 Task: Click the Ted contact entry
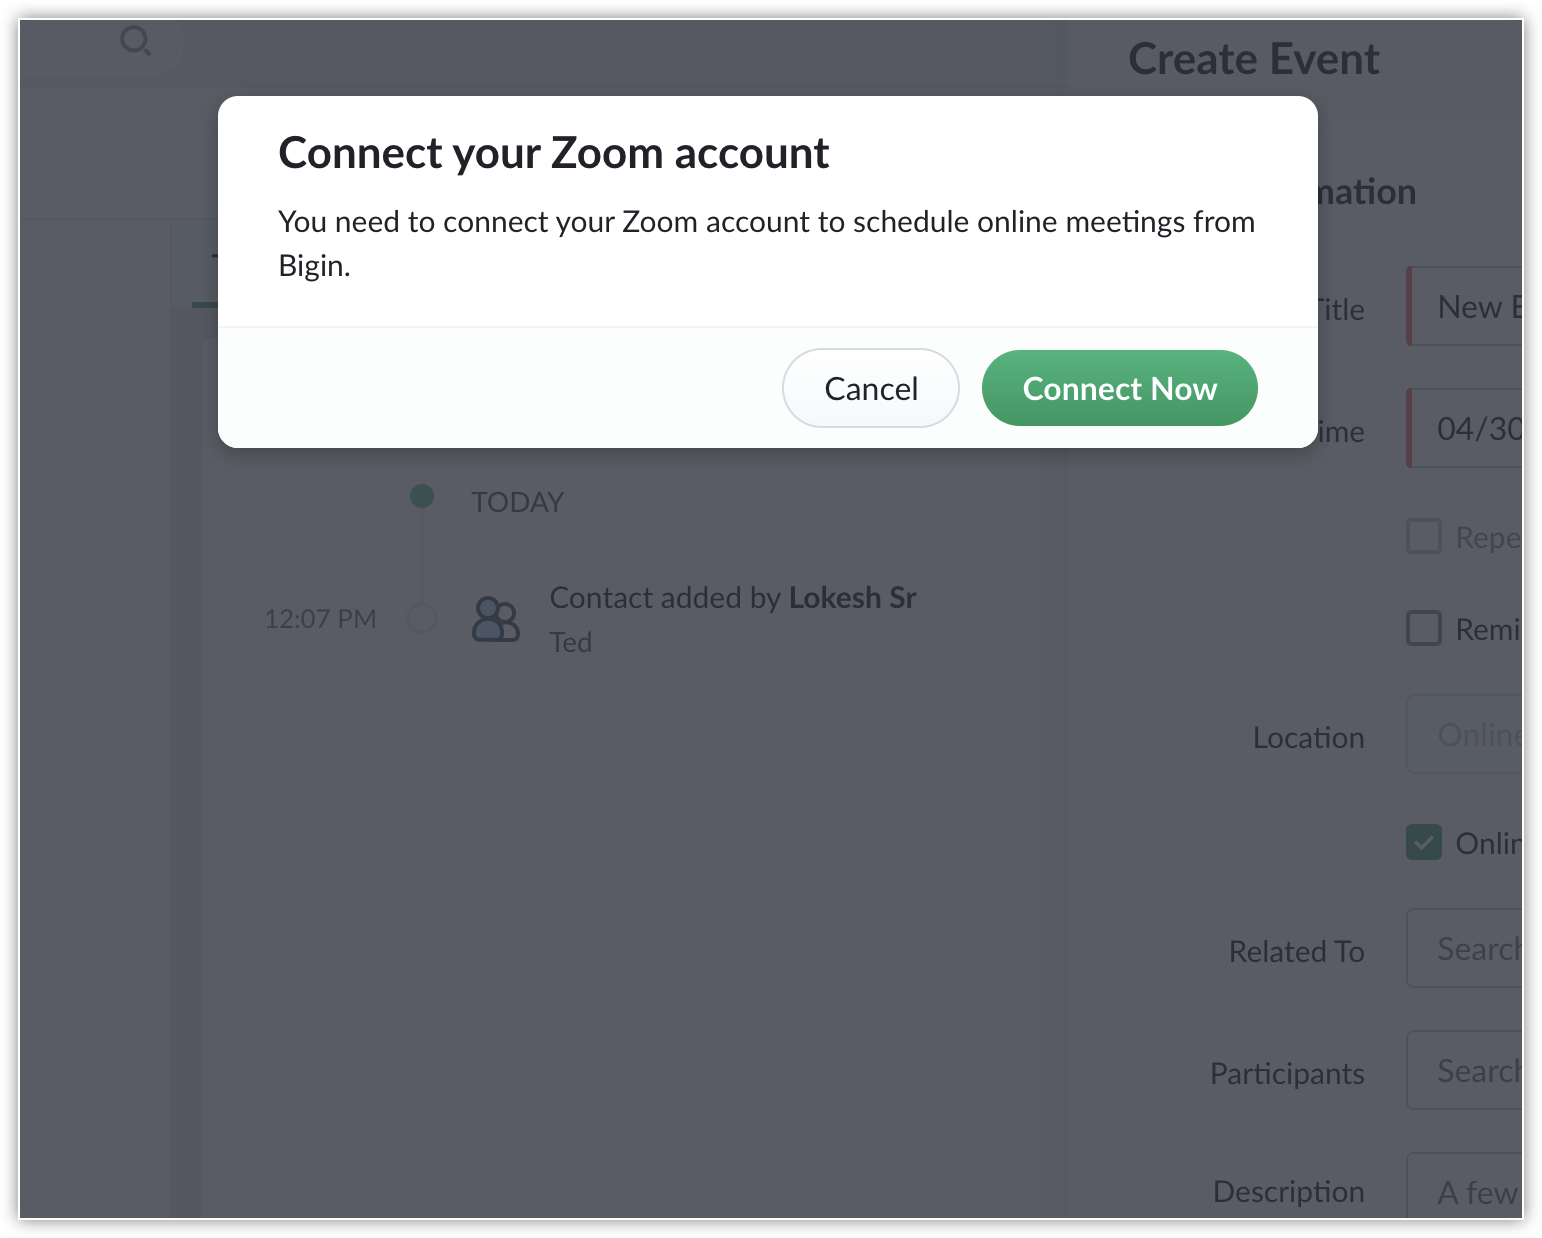(570, 642)
